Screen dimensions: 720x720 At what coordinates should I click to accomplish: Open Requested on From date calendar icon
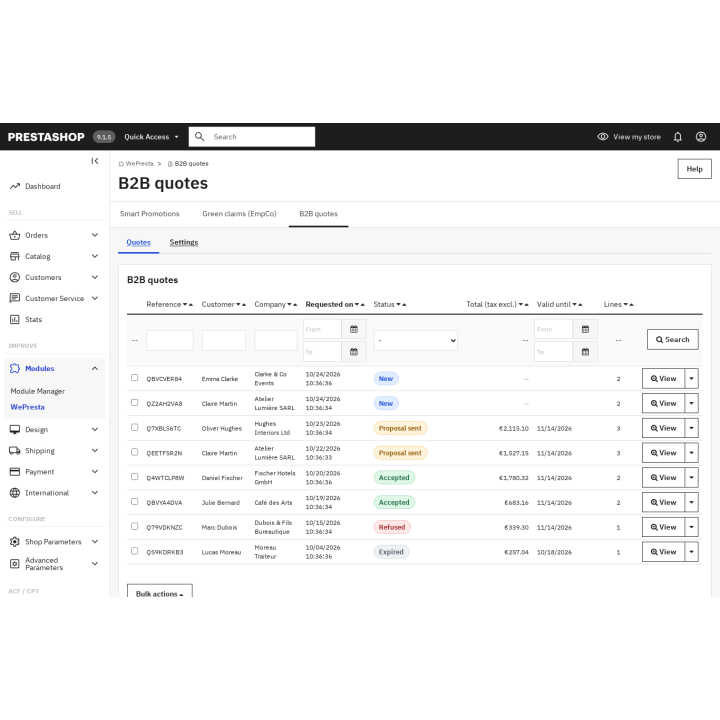click(x=354, y=329)
